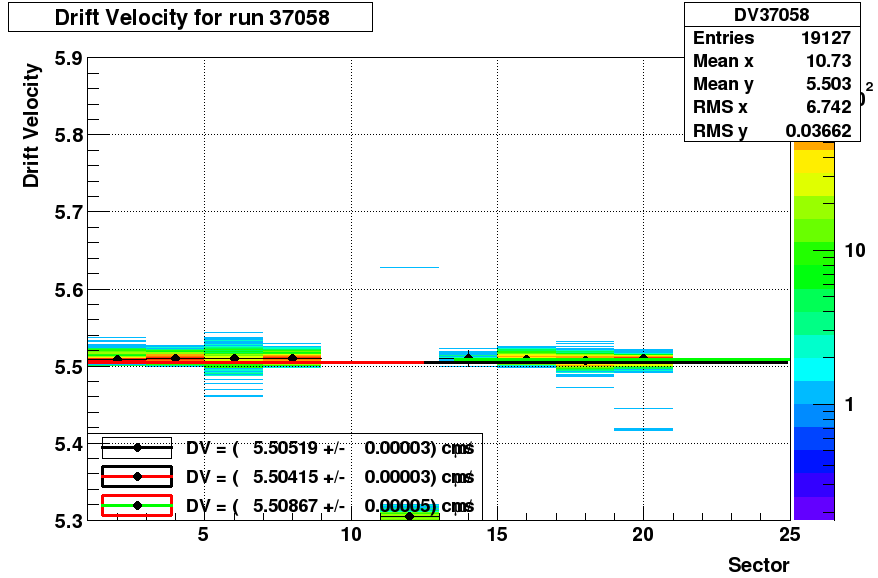
Task: Click the y-axis label 5.5
Action: tap(68, 367)
